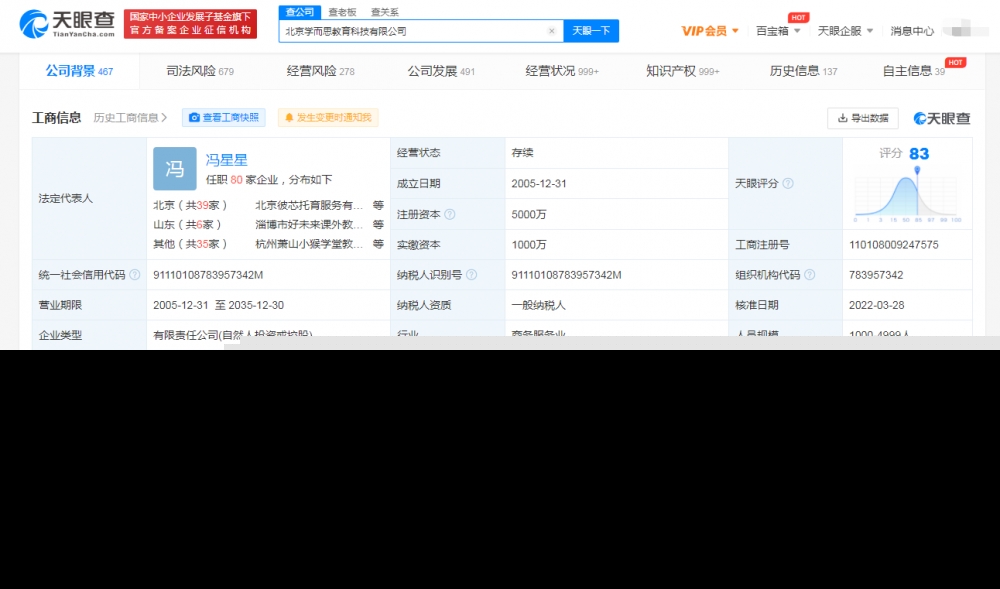Open 消息中心 message center
This screenshot has width=1000, height=589.
[912, 31]
